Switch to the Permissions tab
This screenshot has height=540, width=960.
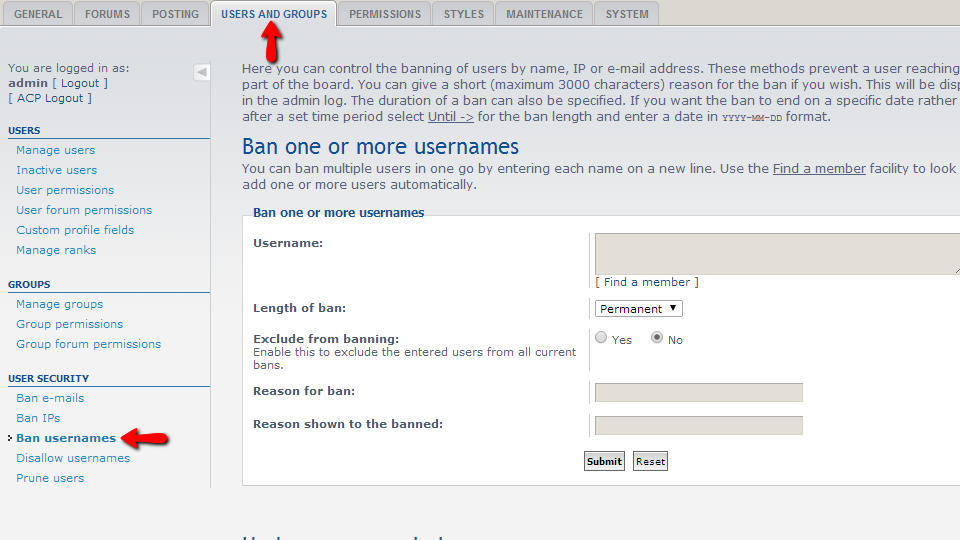[x=384, y=14]
